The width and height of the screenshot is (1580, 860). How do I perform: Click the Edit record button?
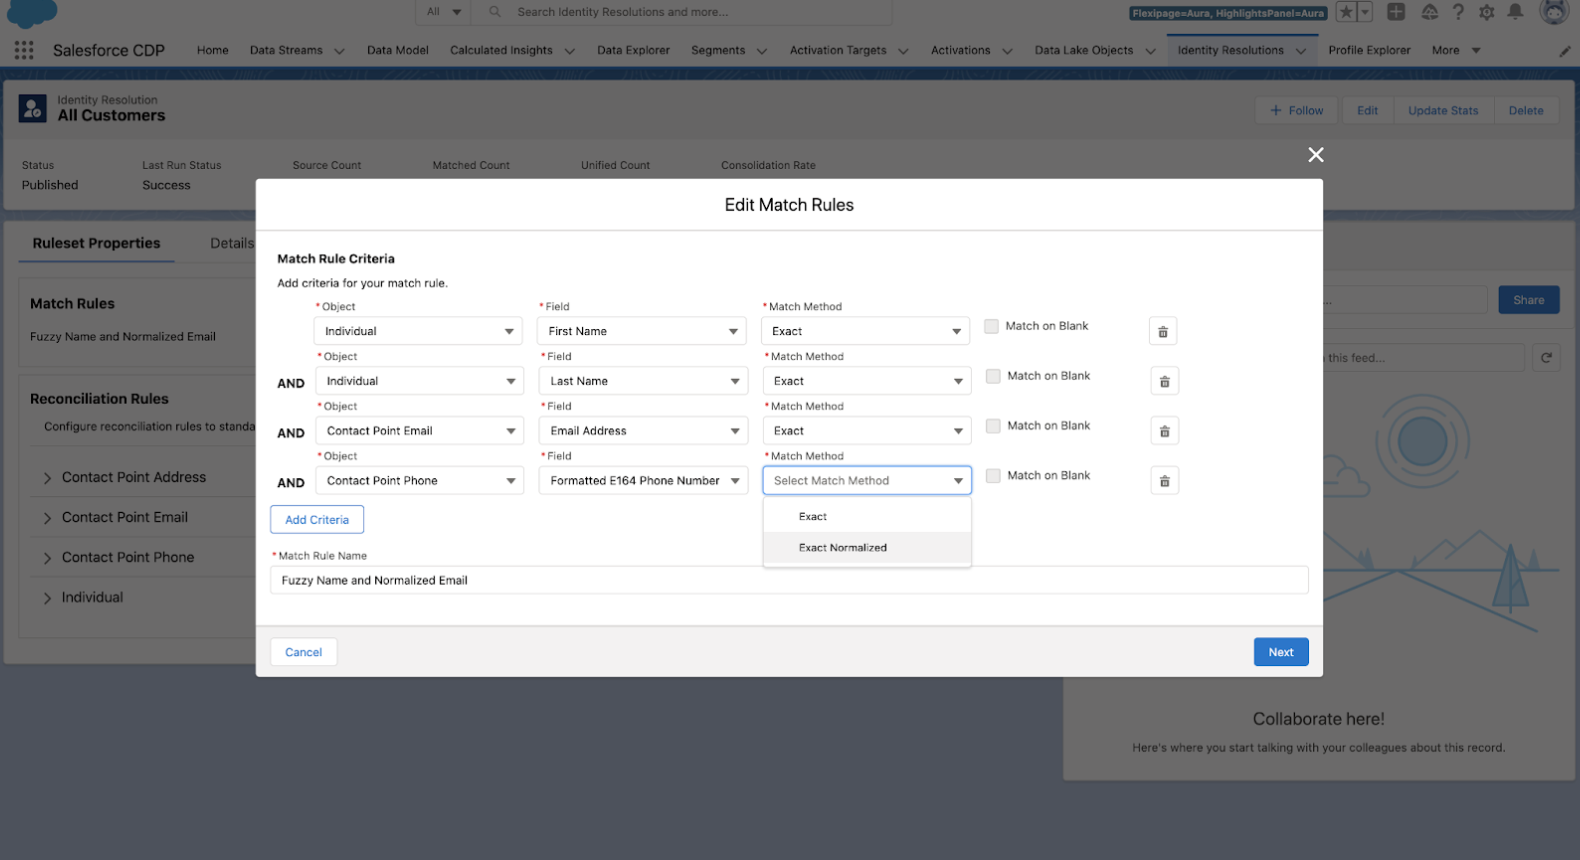coord(1367,111)
